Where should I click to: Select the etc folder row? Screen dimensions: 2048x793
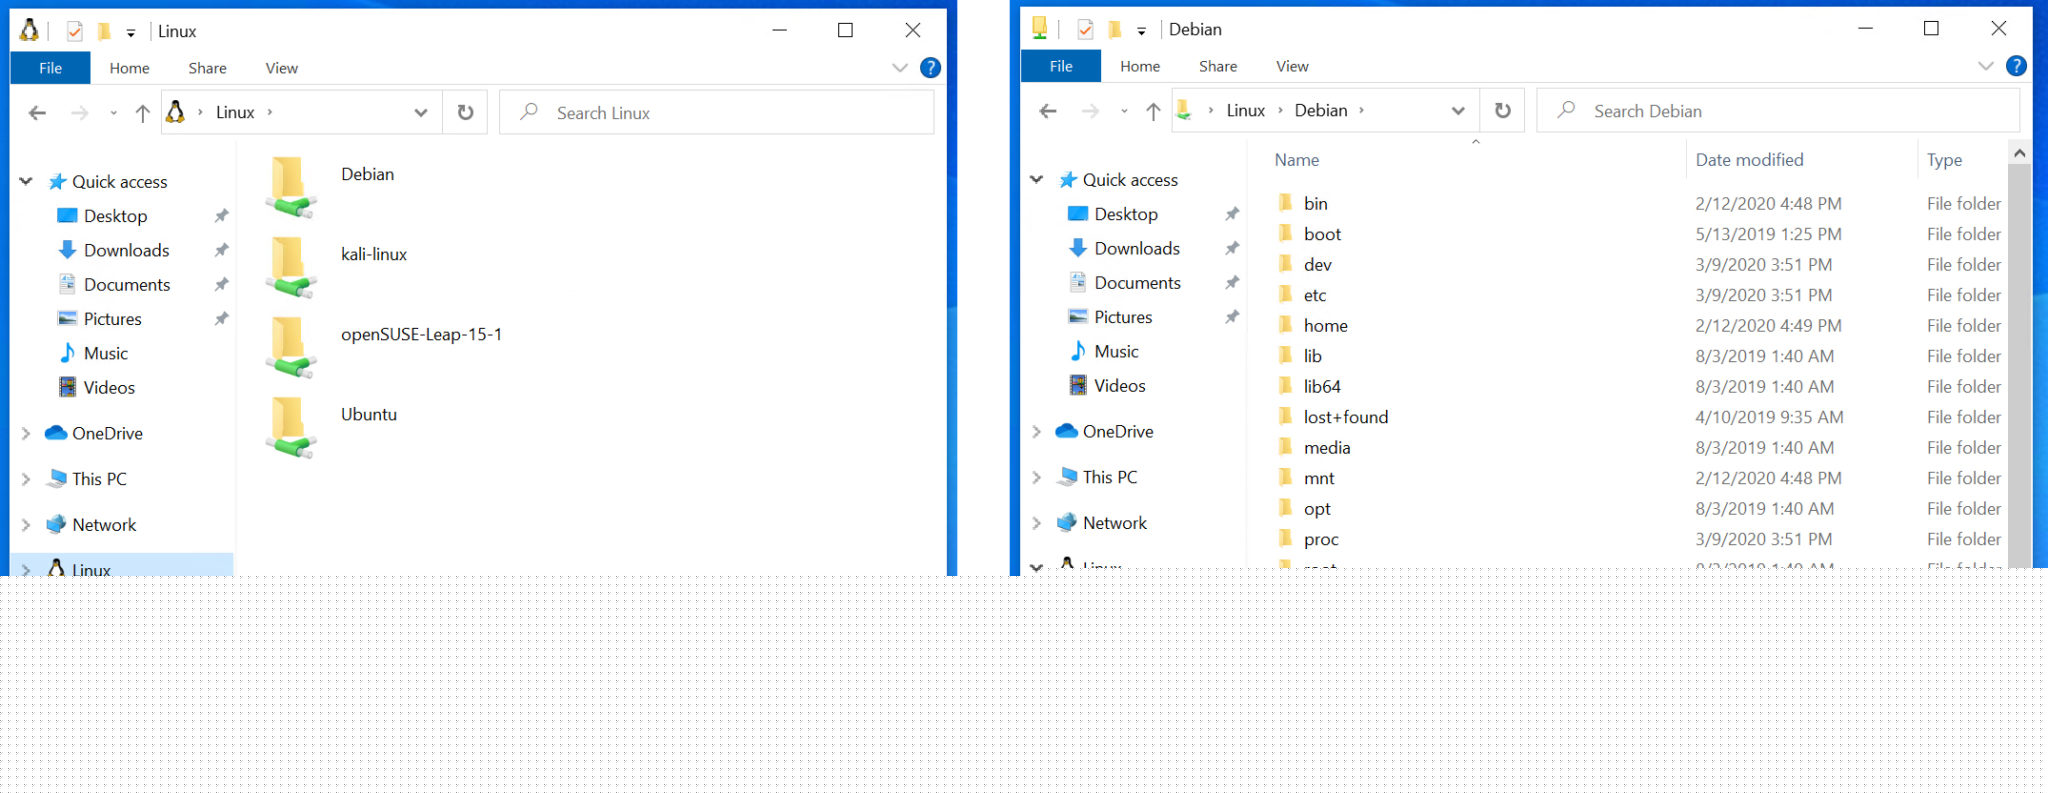coord(1640,295)
